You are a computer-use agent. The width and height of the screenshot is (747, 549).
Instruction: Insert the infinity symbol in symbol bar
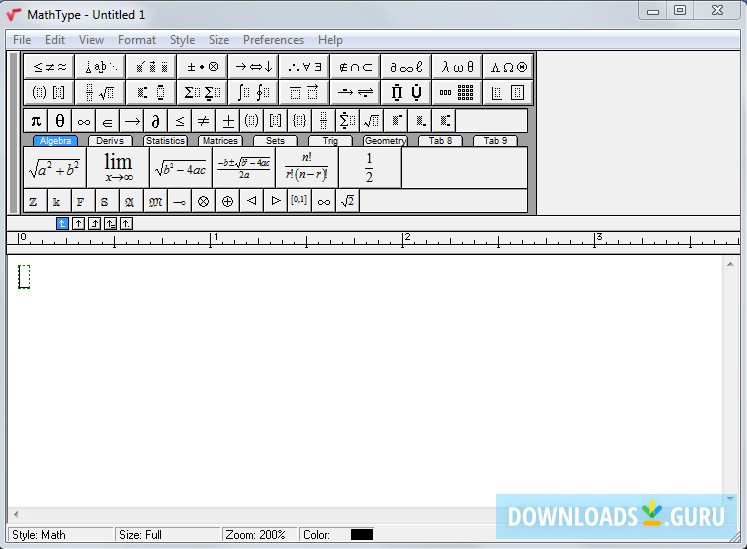point(84,121)
